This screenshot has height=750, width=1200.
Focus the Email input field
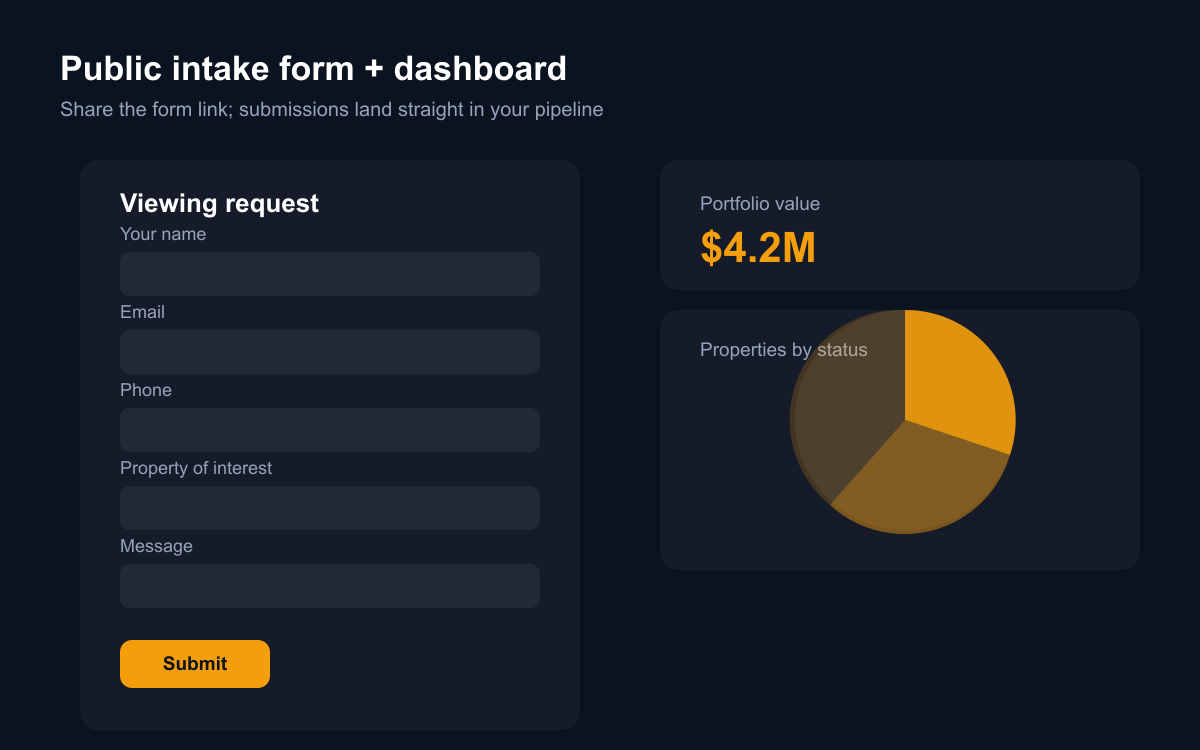[330, 352]
